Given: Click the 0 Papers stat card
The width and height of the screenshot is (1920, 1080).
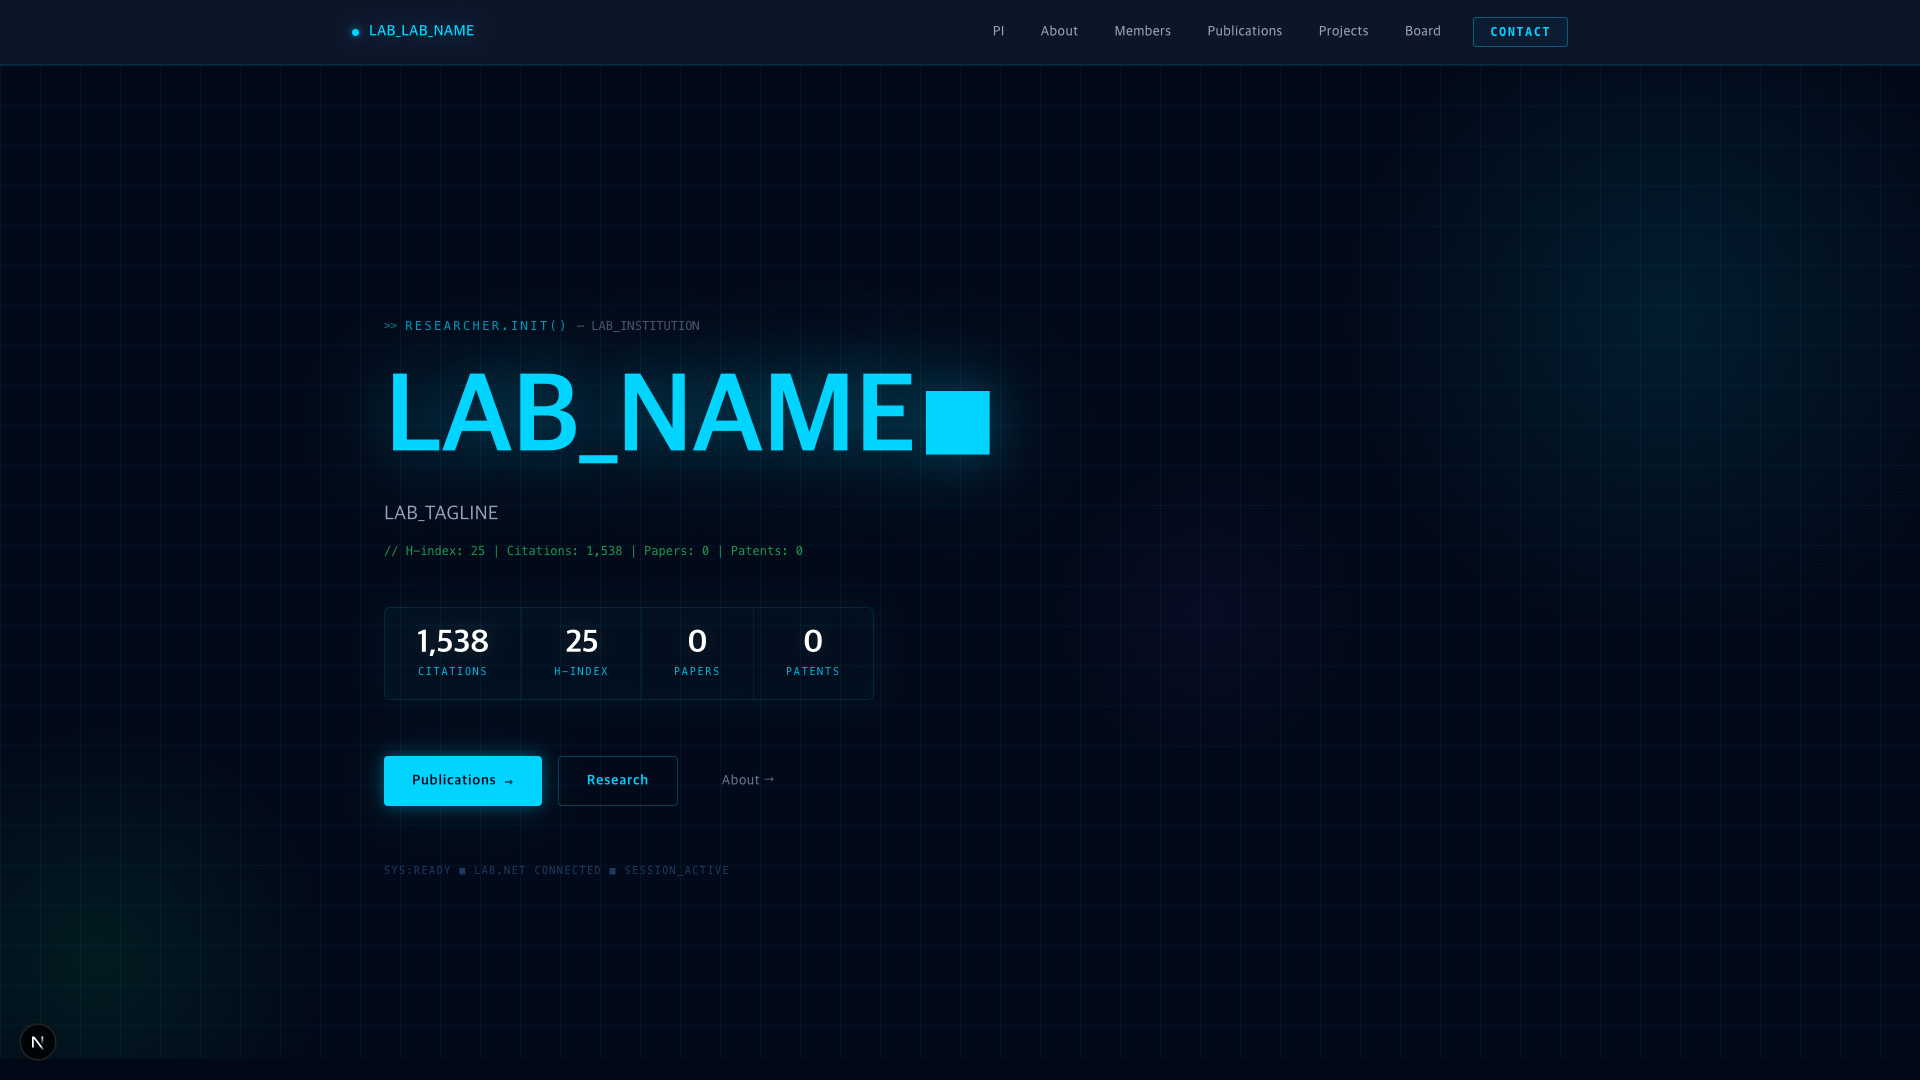Looking at the screenshot, I should pos(697,653).
